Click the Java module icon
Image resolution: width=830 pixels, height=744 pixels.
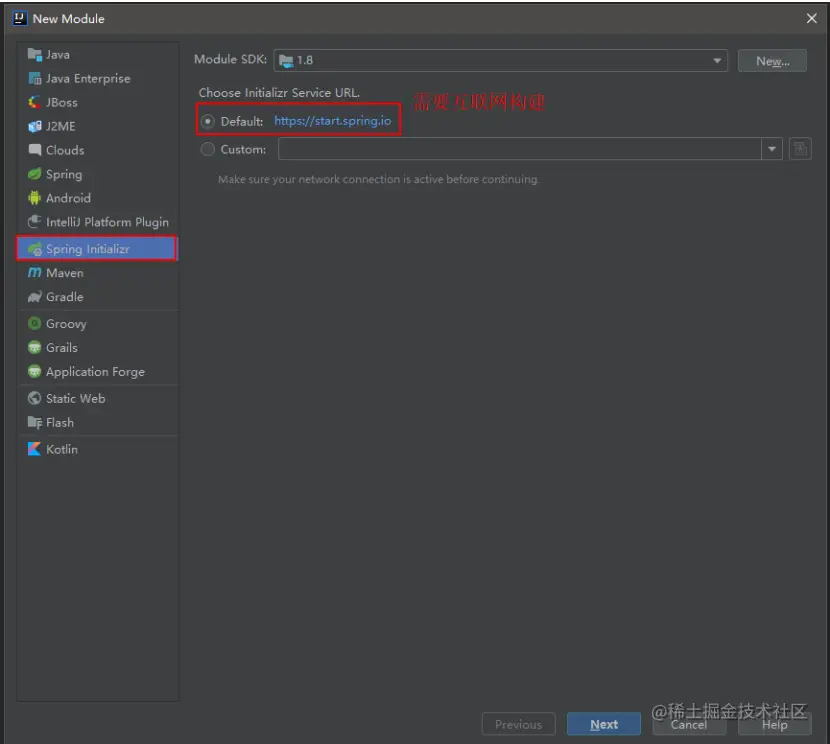point(34,55)
